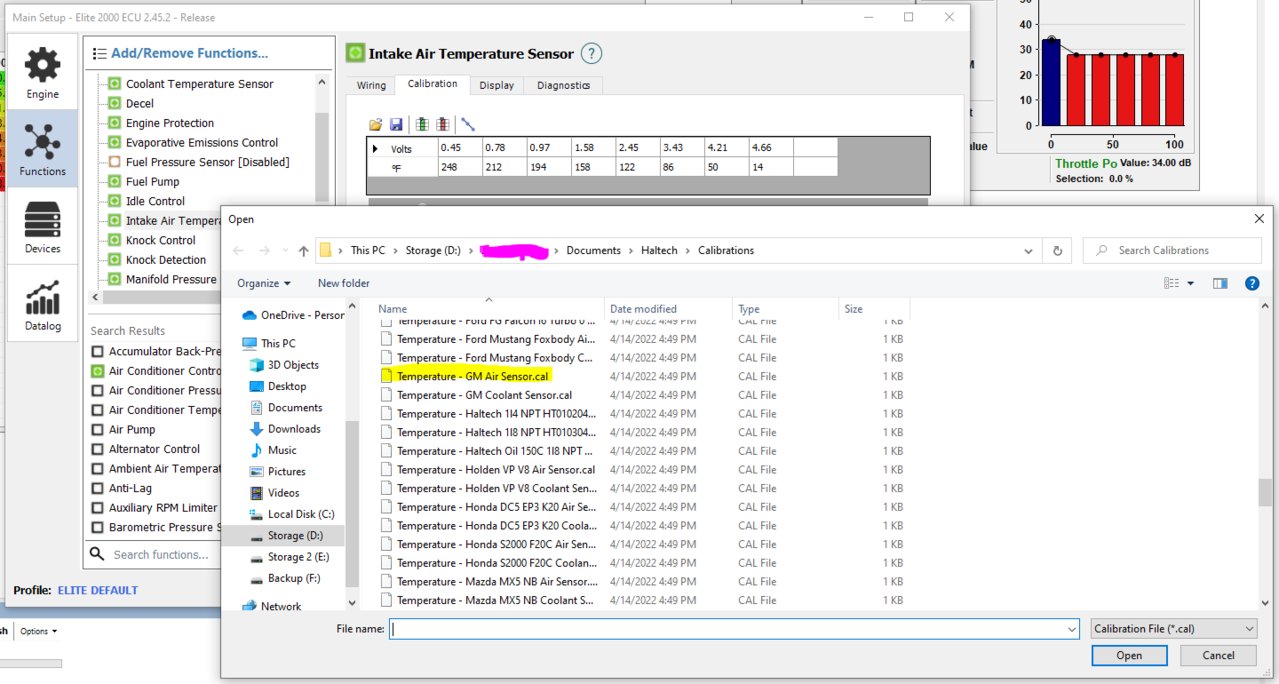Click the up-folder arrow in Open dialog
The height and width of the screenshot is (684, 1279).
pos(303,251)
